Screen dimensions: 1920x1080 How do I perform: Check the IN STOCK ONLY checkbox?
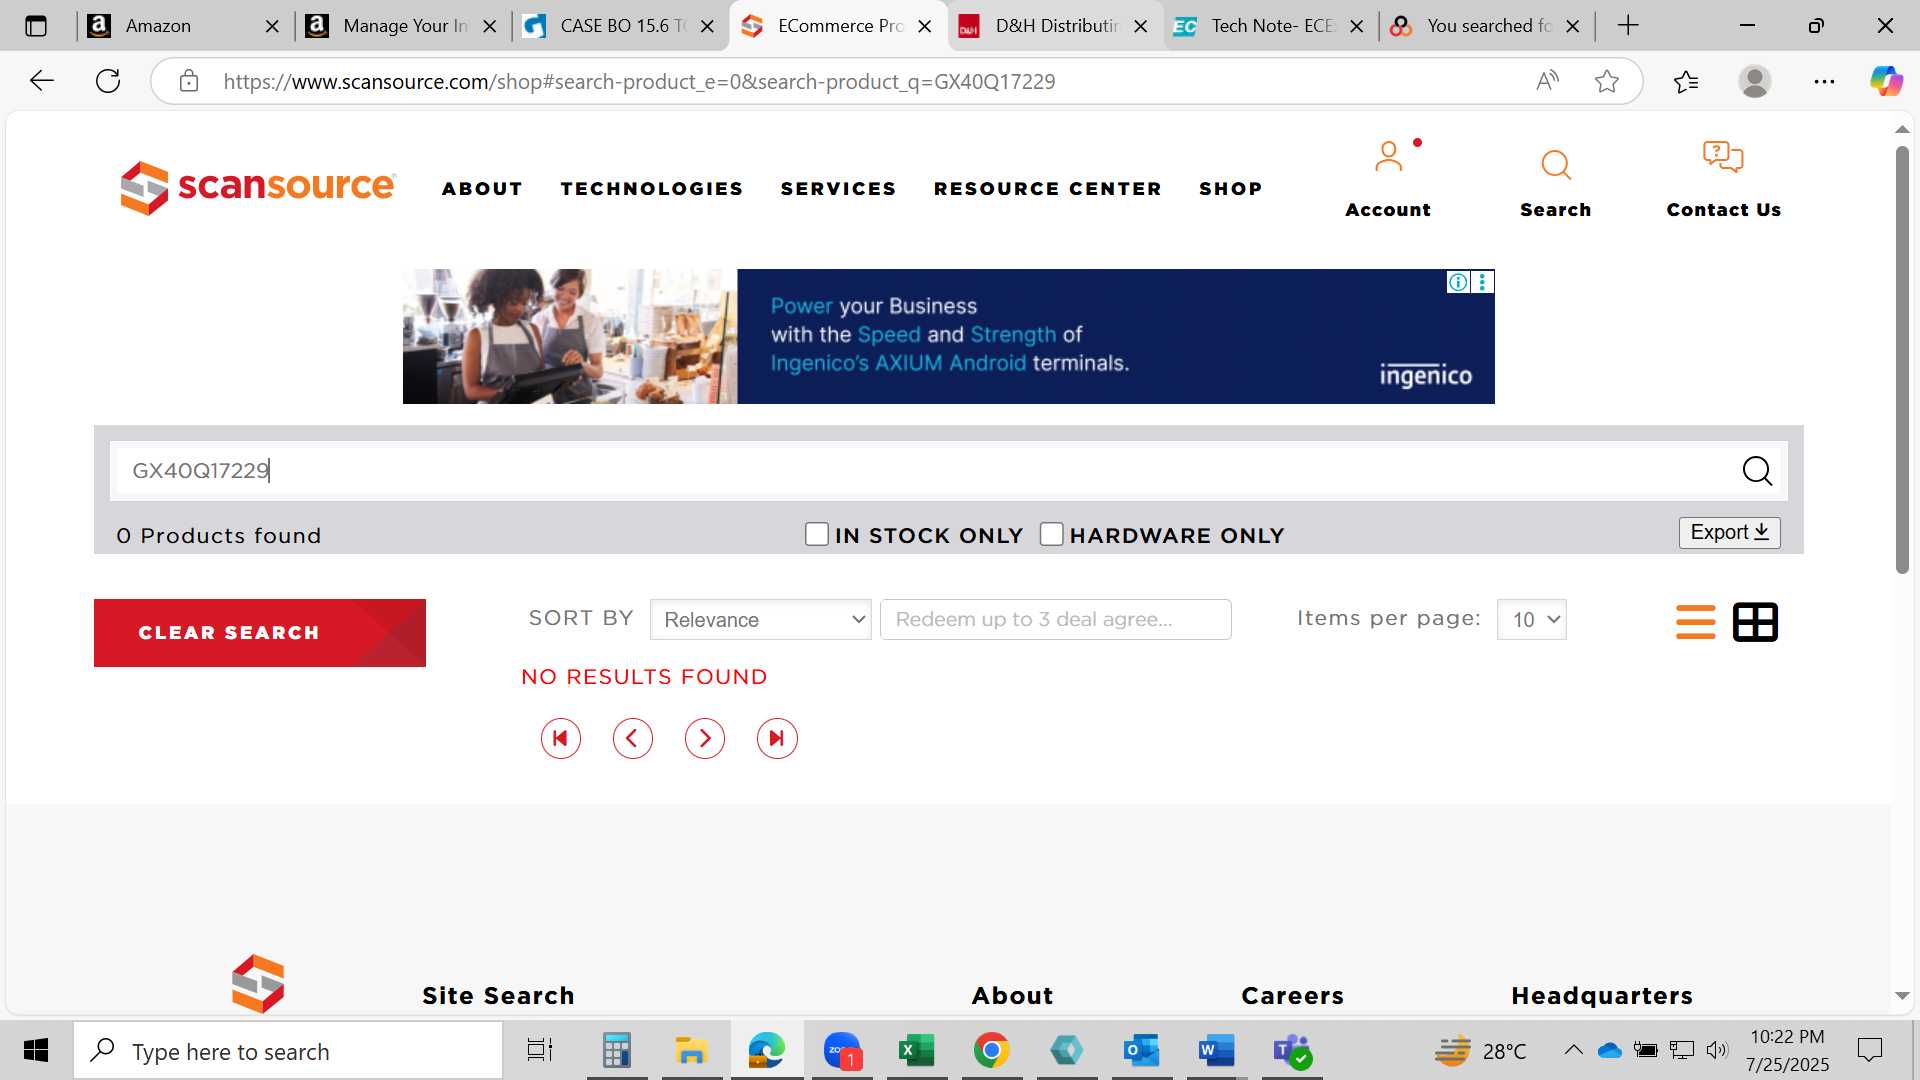tap(817, 534)
